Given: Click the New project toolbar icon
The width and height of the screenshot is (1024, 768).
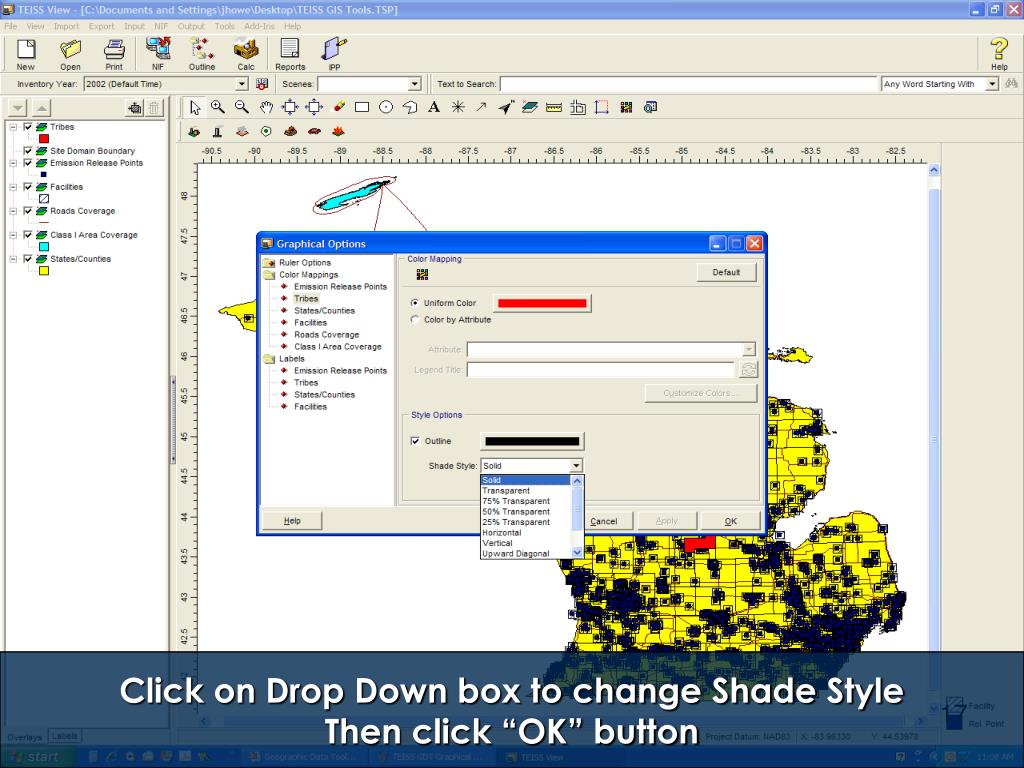Looking at the screenshot, I should pos(26,54).
